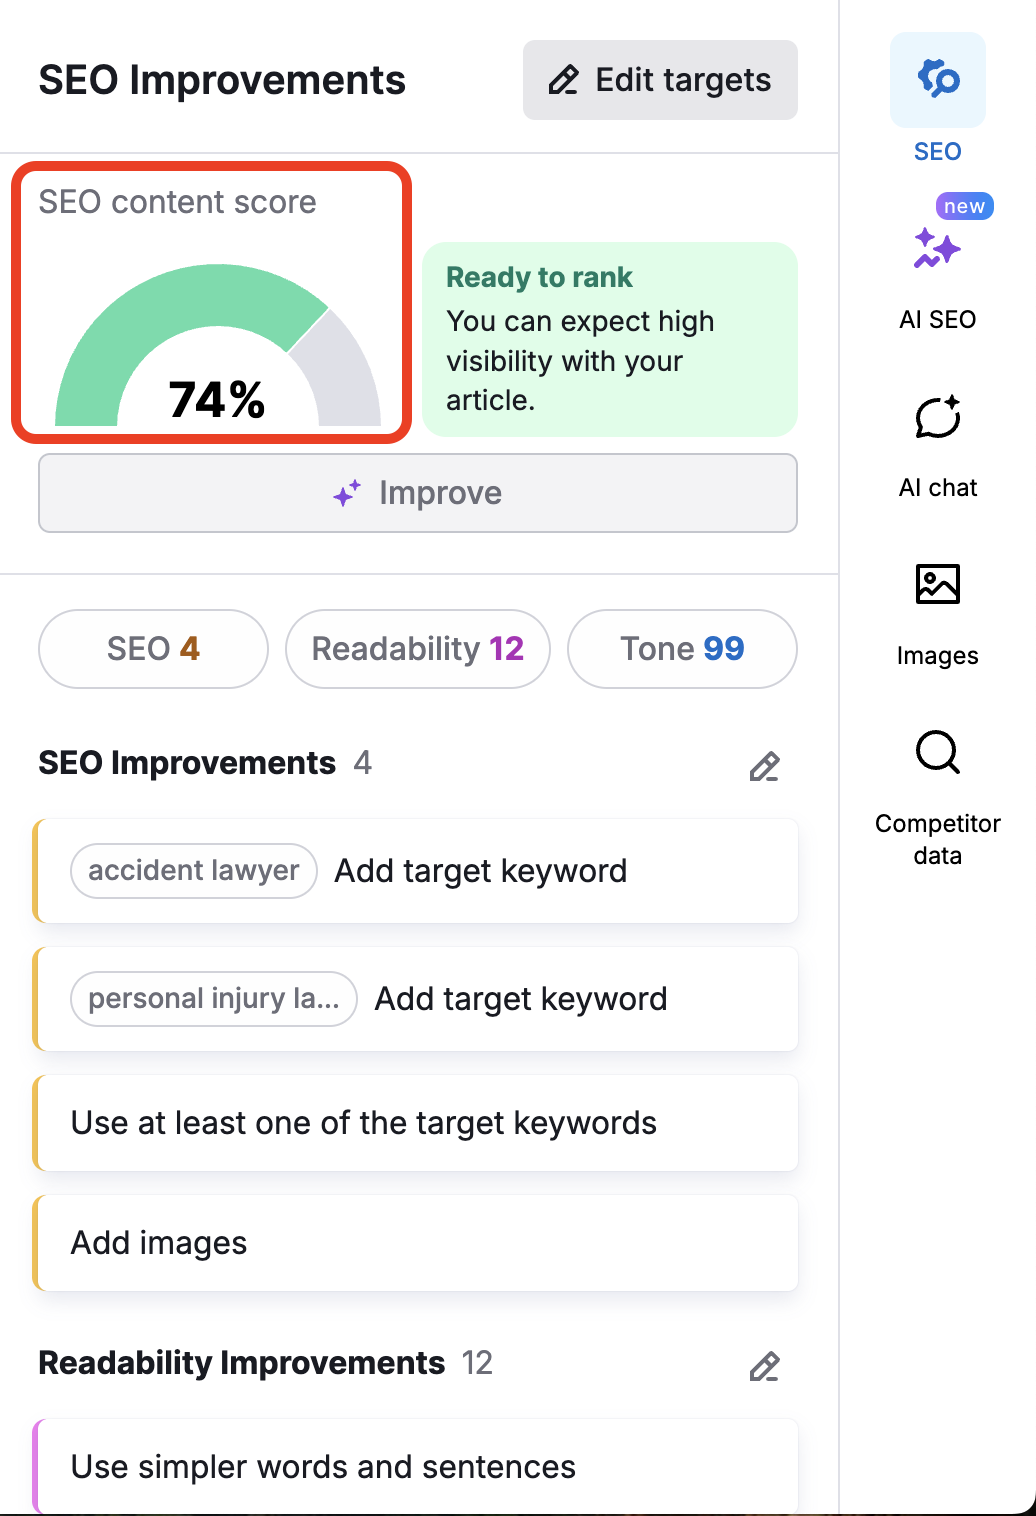Open the Use simpler words and sentences suggestion

[417, 1466]
